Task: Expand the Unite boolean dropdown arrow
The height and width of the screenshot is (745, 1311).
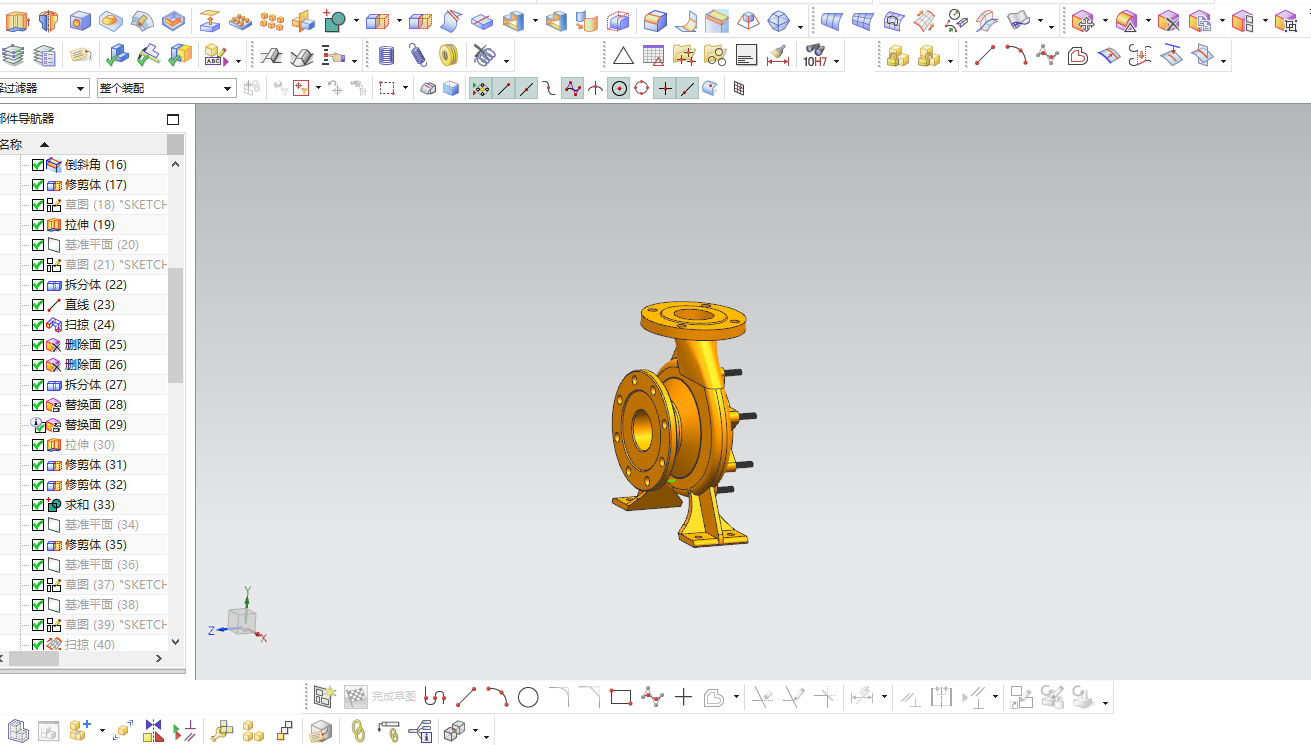Action: [x=355, y=21]
